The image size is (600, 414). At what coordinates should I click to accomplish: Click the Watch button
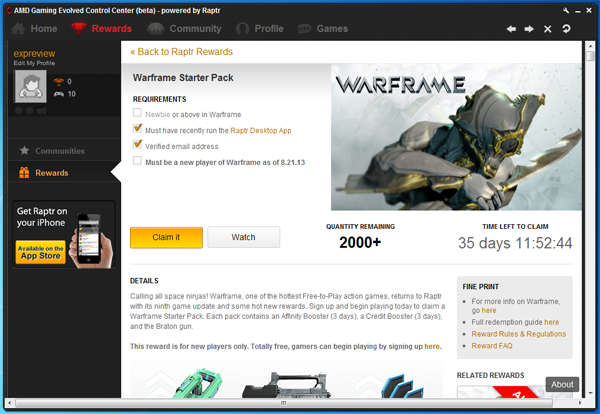(x=243, y=237)
